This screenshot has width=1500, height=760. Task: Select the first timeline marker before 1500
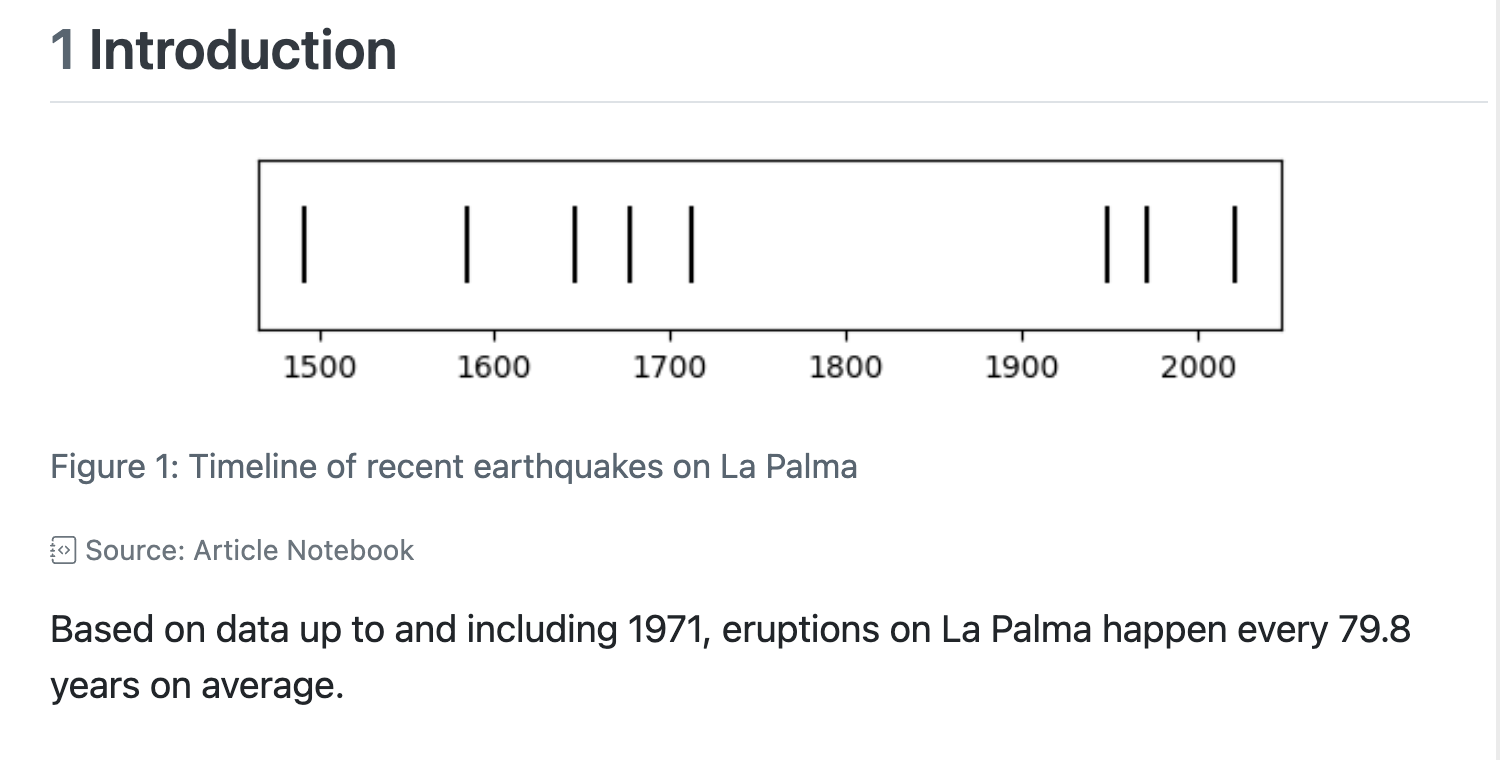click(303, 244)
